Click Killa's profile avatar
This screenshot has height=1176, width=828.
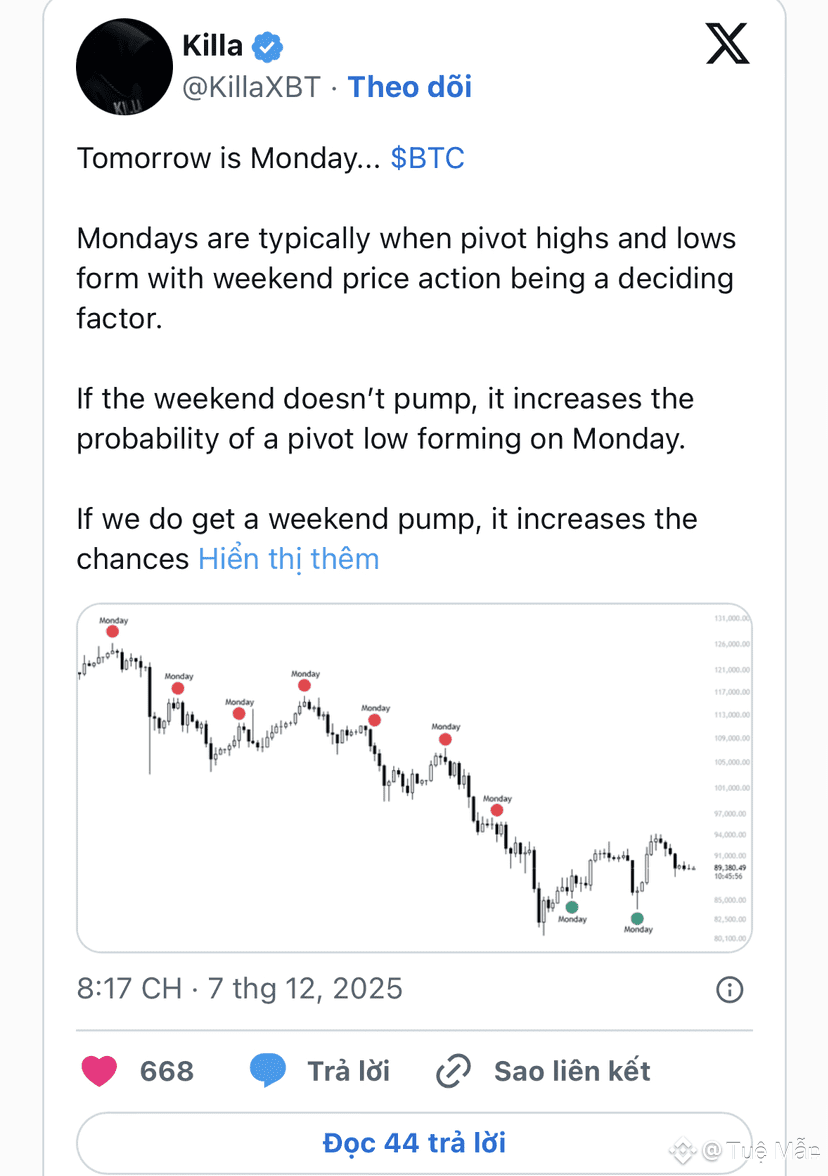[x=124, y=67]
